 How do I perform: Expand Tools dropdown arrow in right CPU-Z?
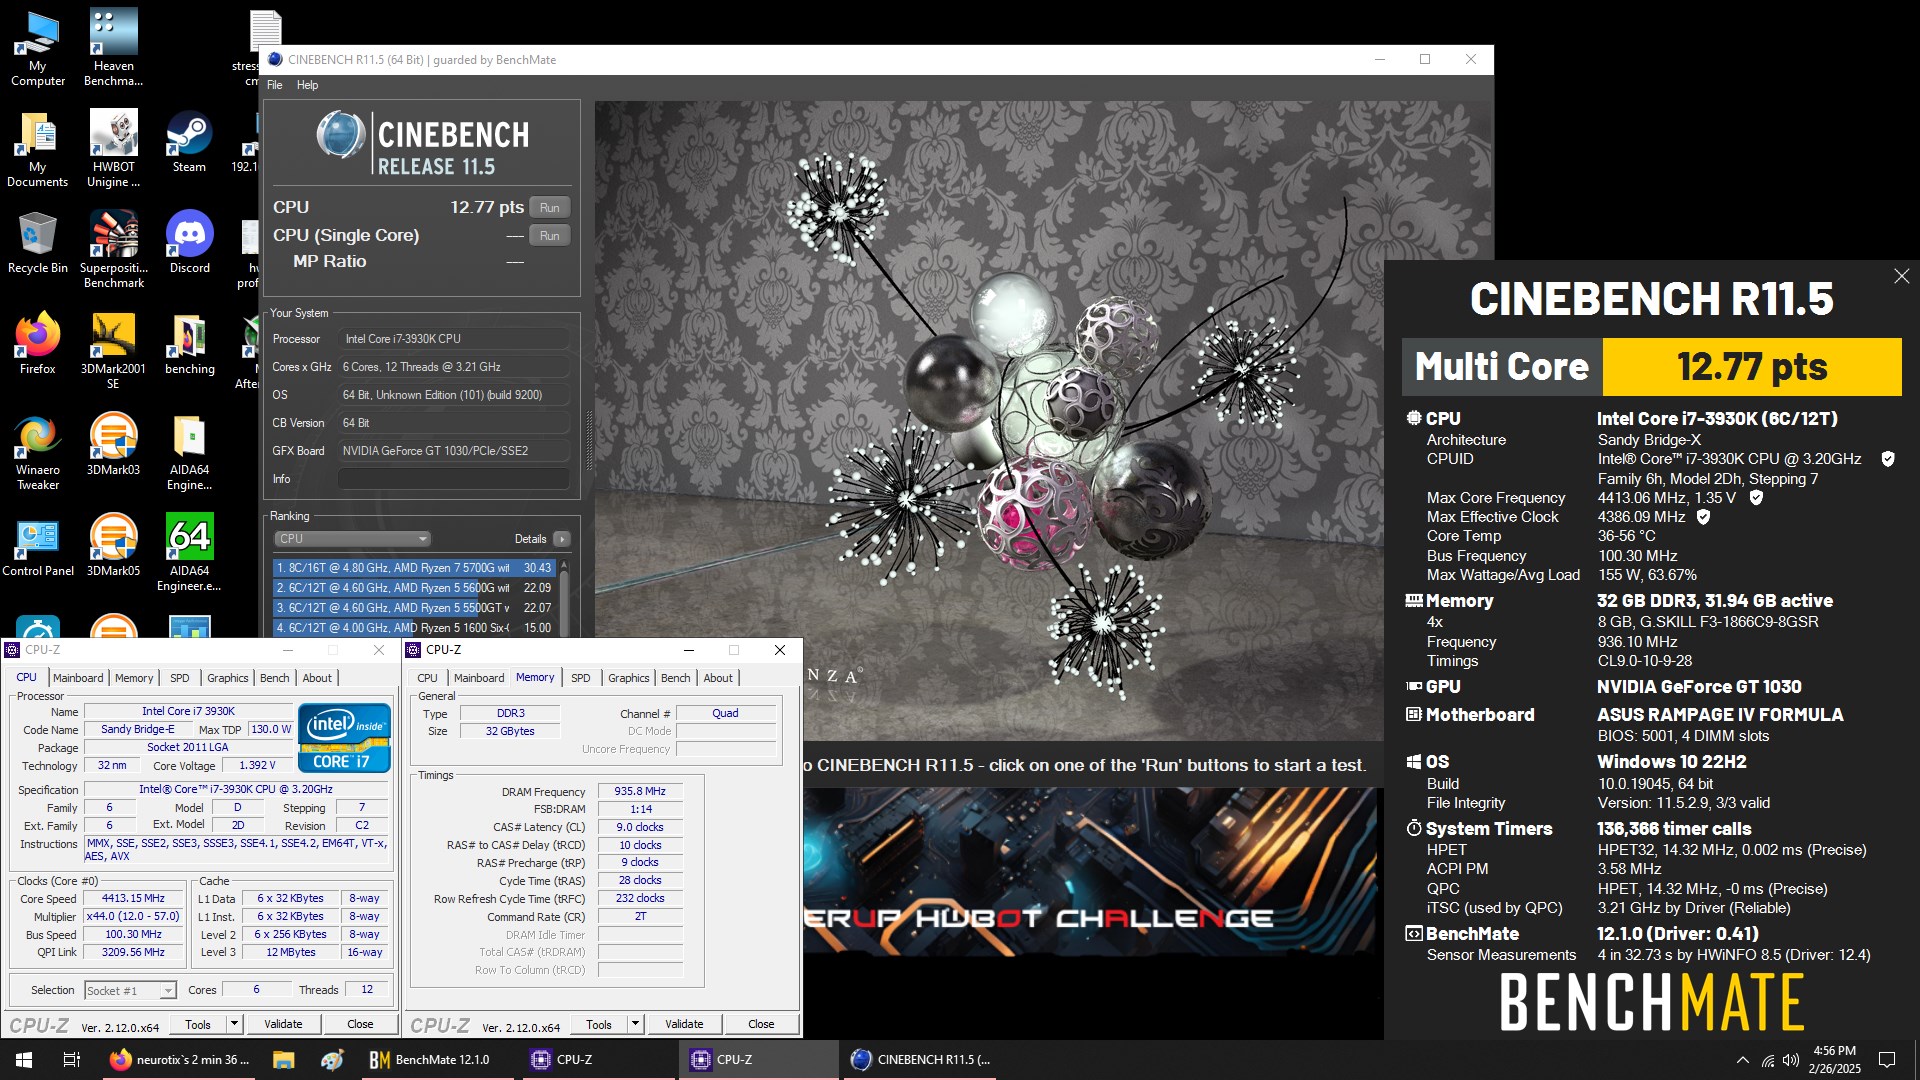point(635,1024)
